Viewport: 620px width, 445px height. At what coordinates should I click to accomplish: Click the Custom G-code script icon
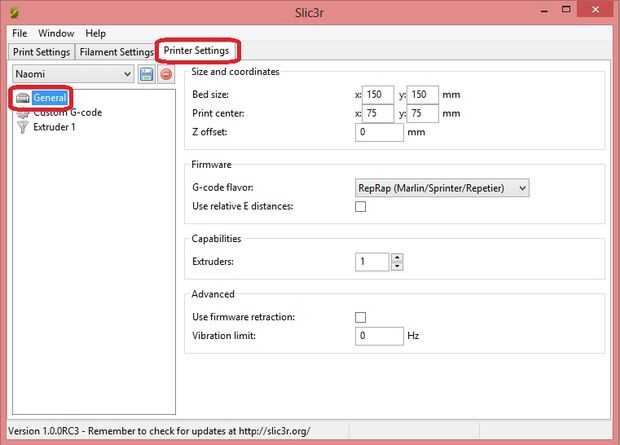(x=23, y=114)
